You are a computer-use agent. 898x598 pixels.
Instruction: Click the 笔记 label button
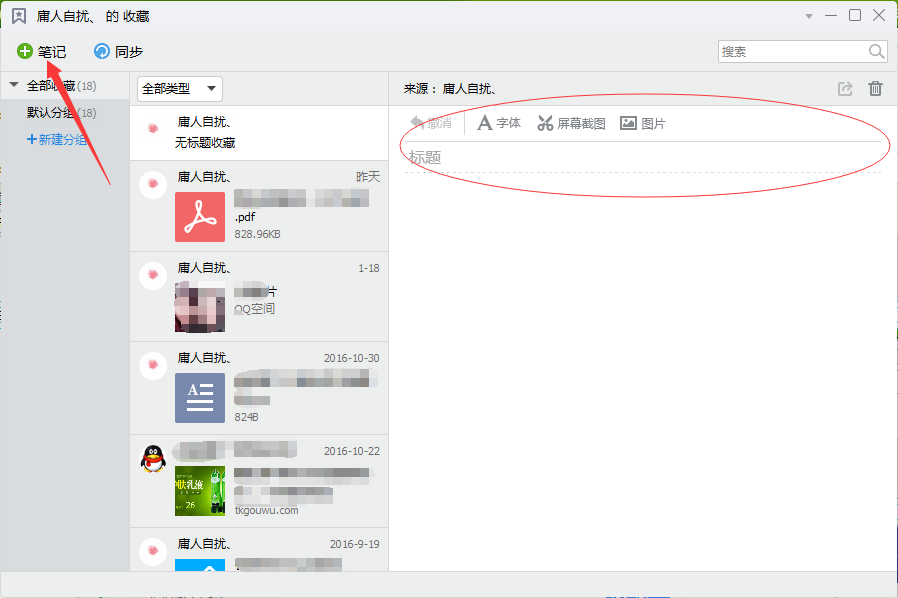52,52
